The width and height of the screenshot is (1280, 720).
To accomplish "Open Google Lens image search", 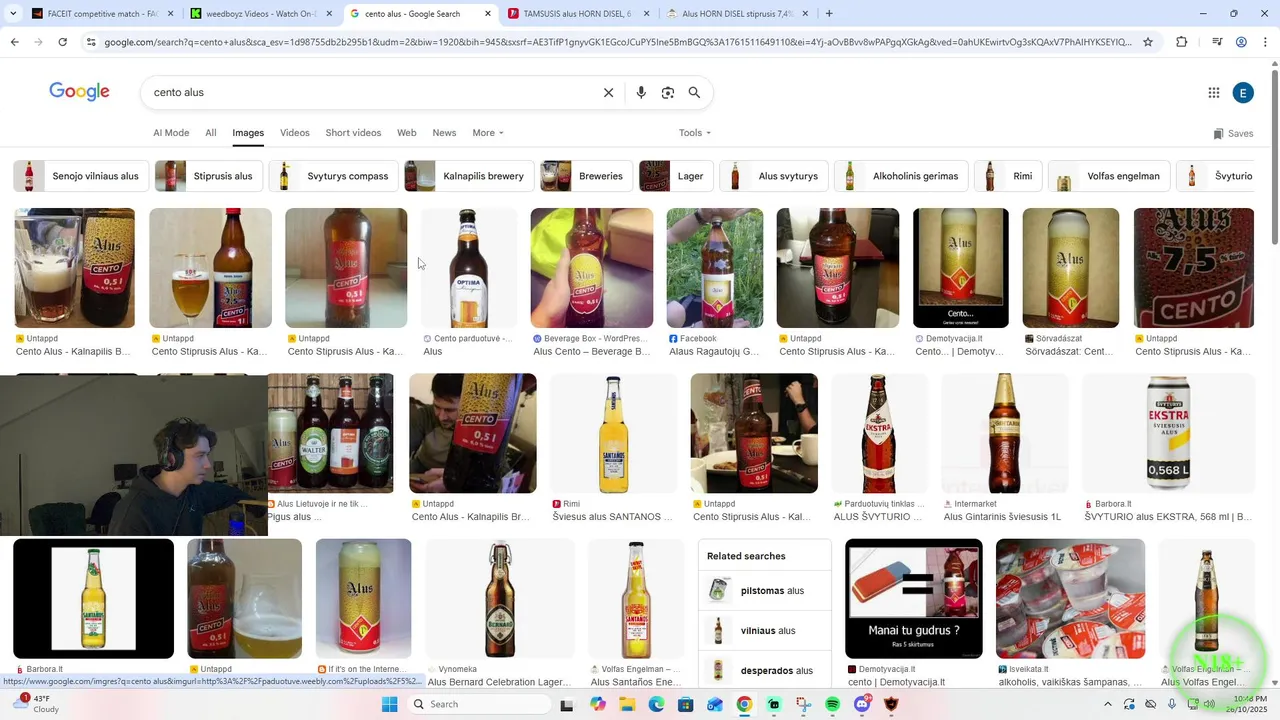I will pyautogui.click(x=668, y=93).
